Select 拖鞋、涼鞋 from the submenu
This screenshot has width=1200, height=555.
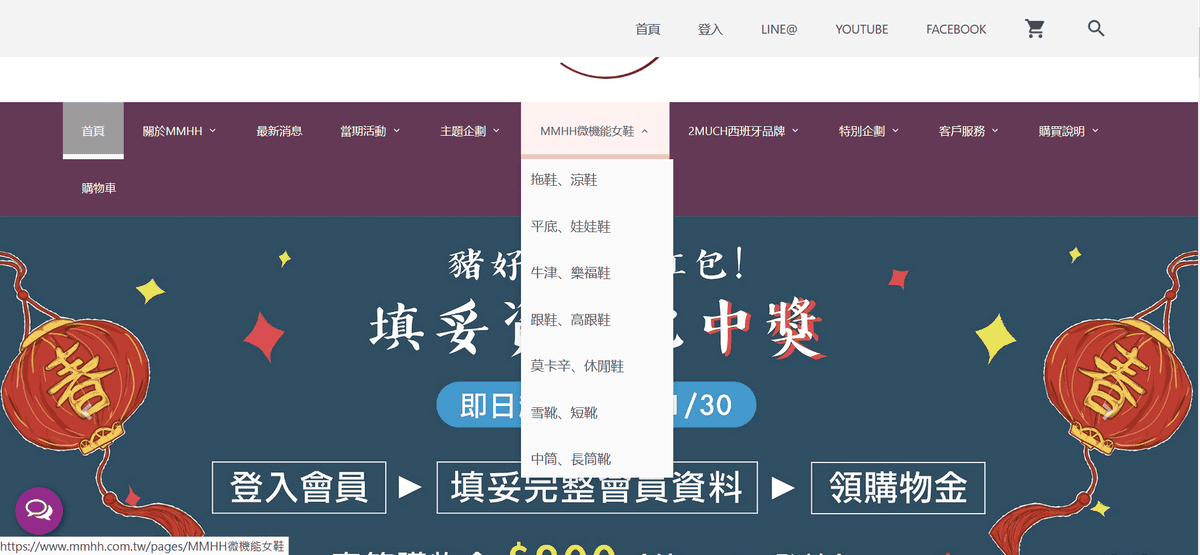click(564, 181)
